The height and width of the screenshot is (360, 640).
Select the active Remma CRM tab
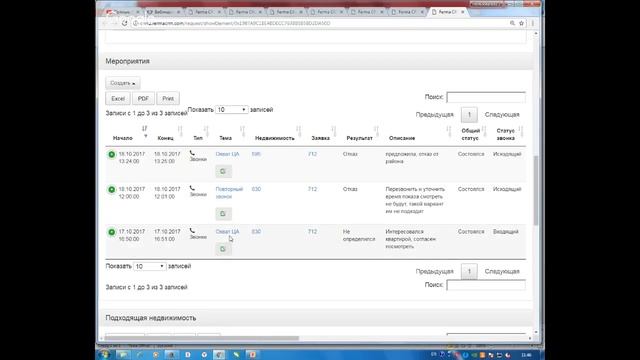pyautogui.click(x=447, y=12)
